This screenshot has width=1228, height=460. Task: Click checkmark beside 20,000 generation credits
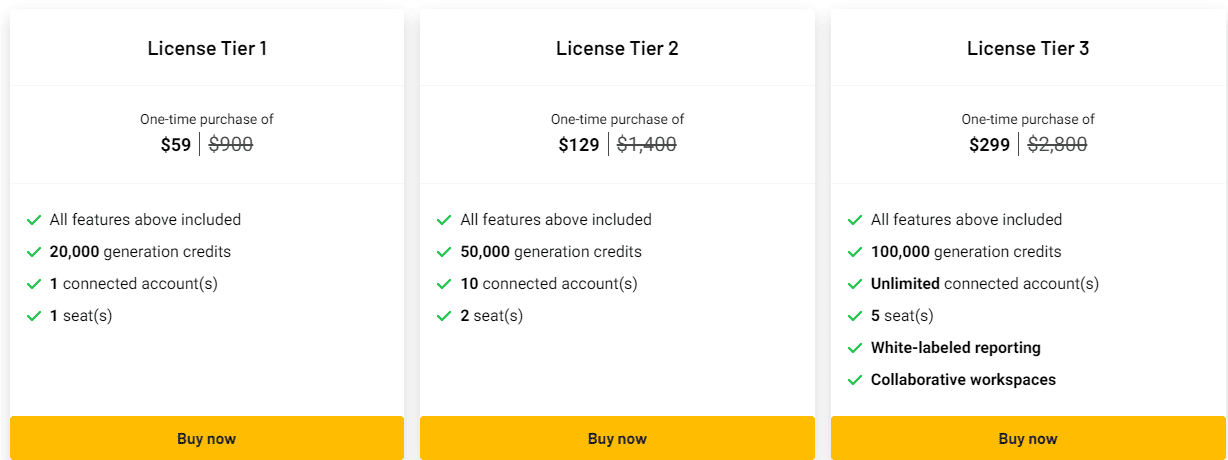[x=34, y=252]
